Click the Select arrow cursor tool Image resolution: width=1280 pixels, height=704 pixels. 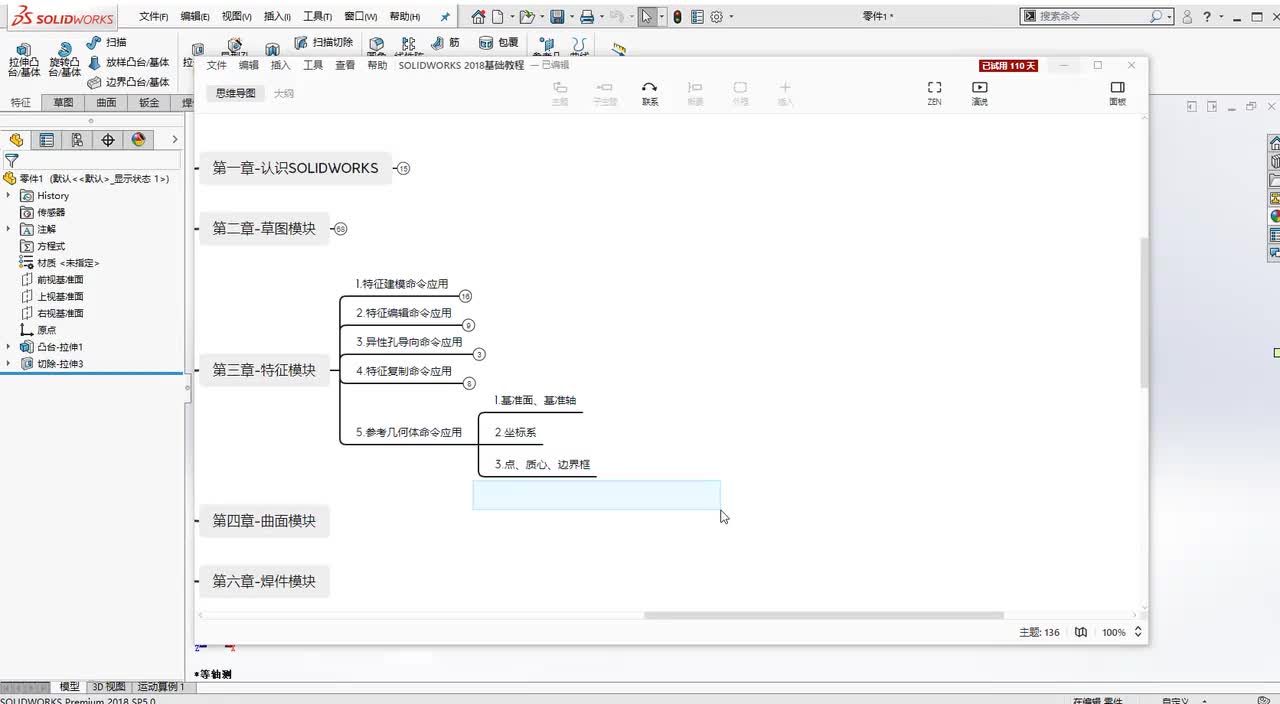pyautogui.click(x=648, y=17)
